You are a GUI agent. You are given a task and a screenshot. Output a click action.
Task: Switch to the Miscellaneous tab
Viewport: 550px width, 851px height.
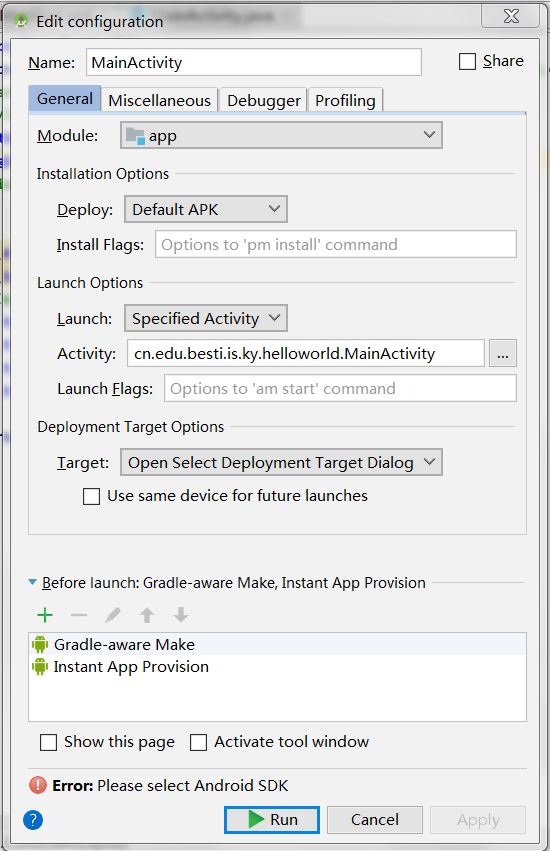pos(160,100)
